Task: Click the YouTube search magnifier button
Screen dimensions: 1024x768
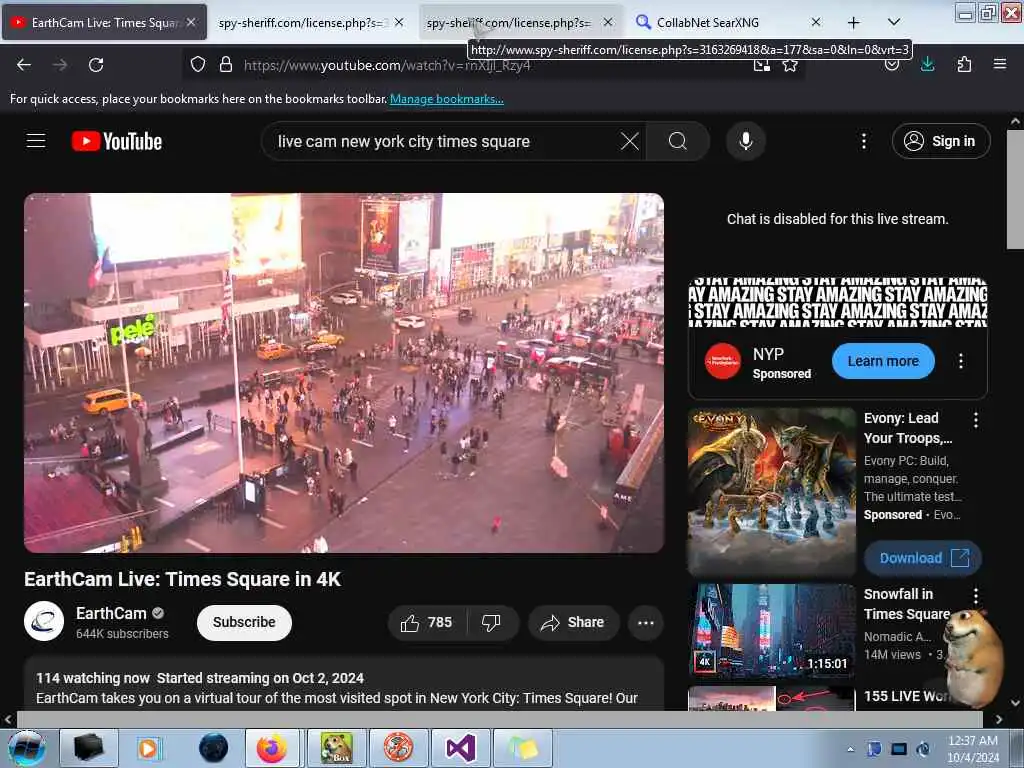Action: [x=678, y=141]
